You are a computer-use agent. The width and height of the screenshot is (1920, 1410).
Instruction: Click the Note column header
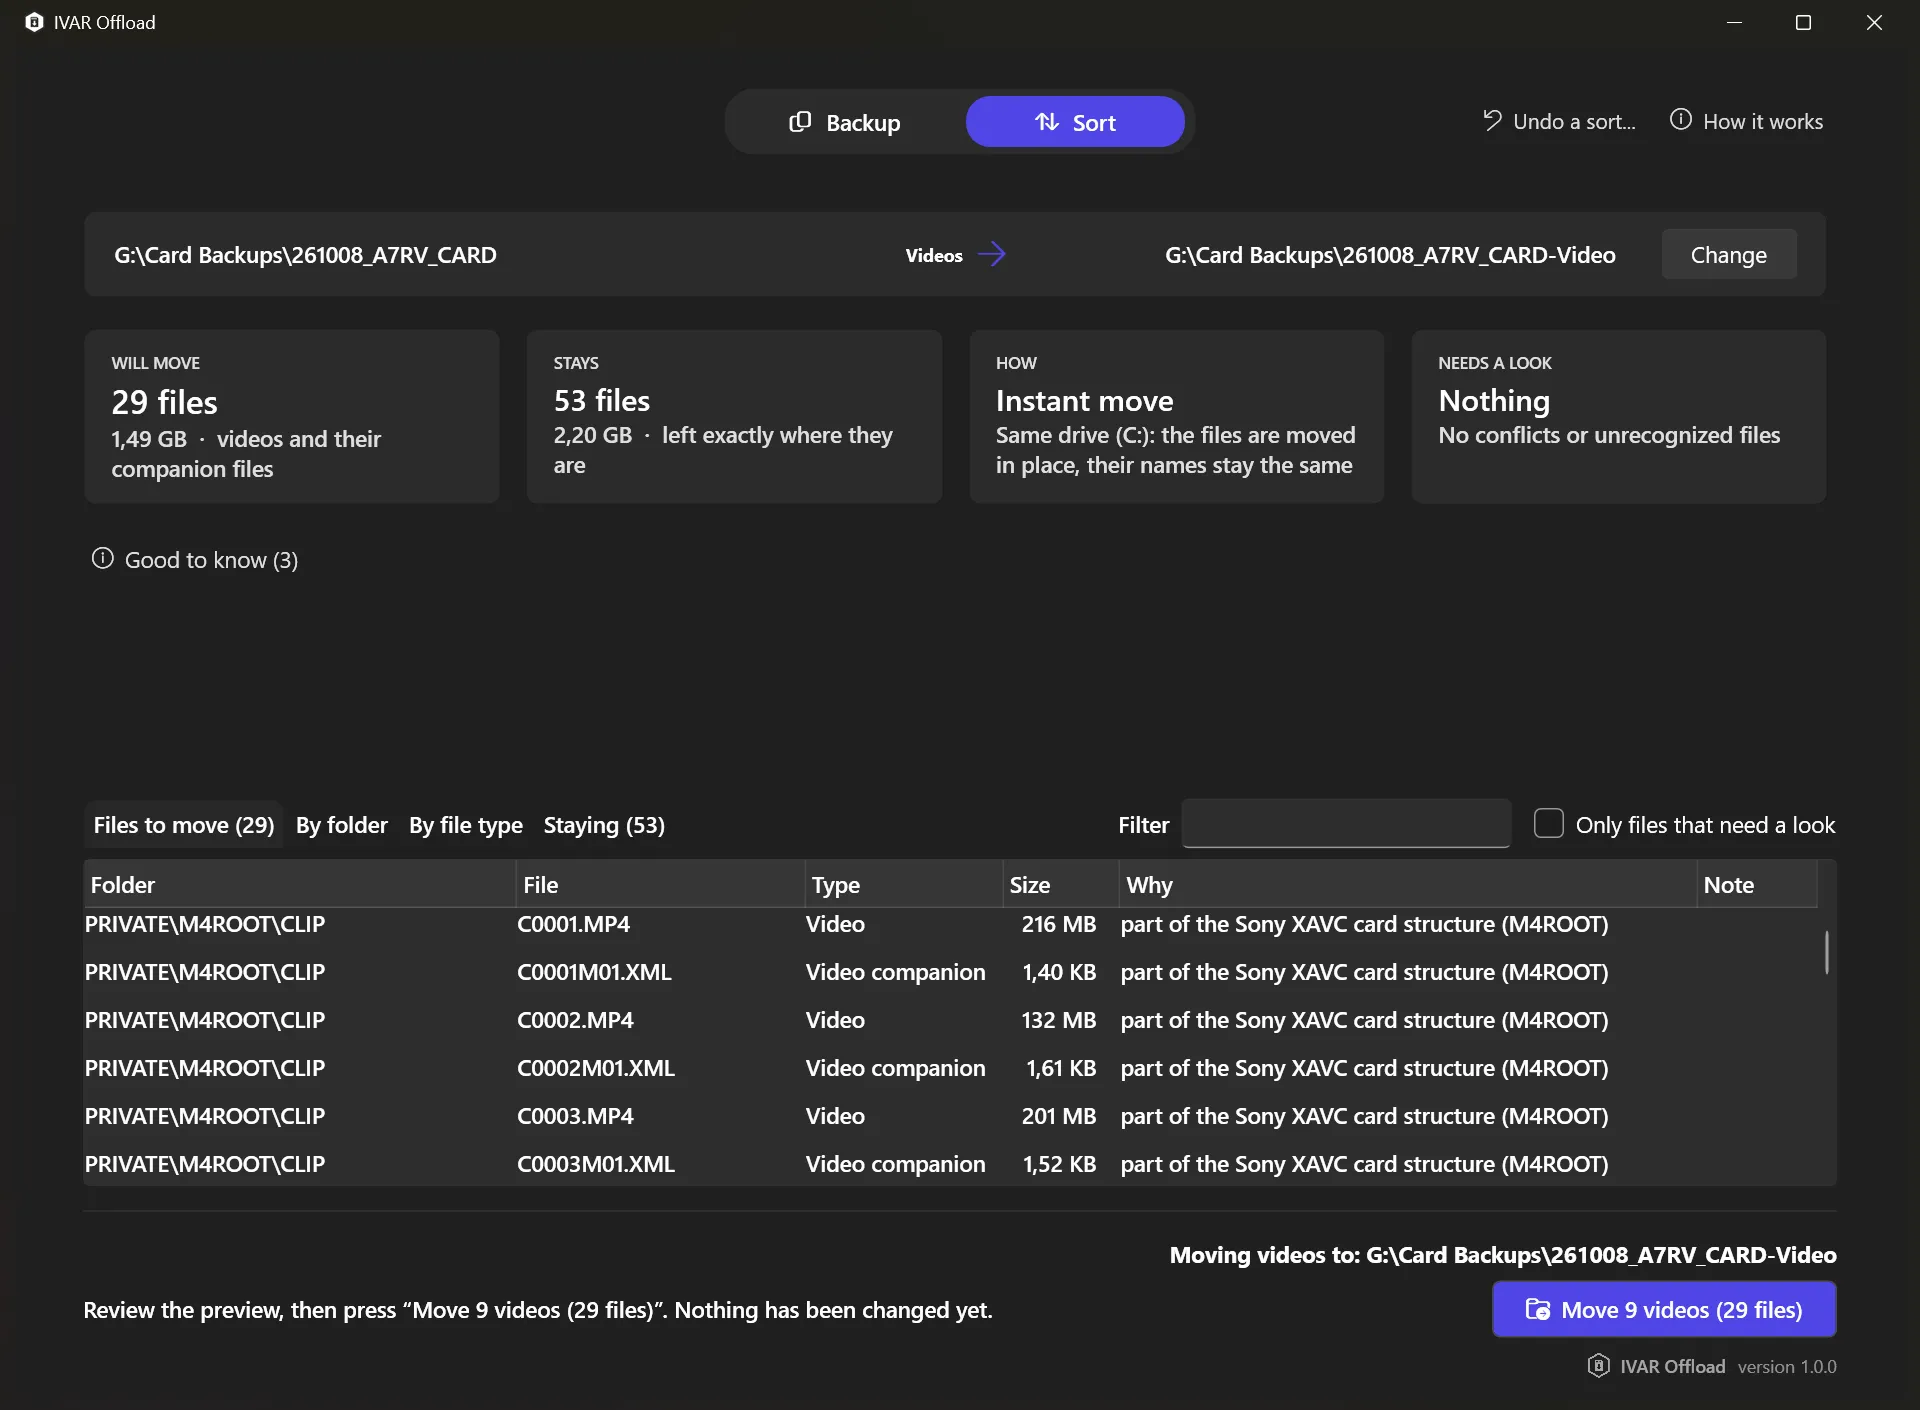pos(1757,885)
